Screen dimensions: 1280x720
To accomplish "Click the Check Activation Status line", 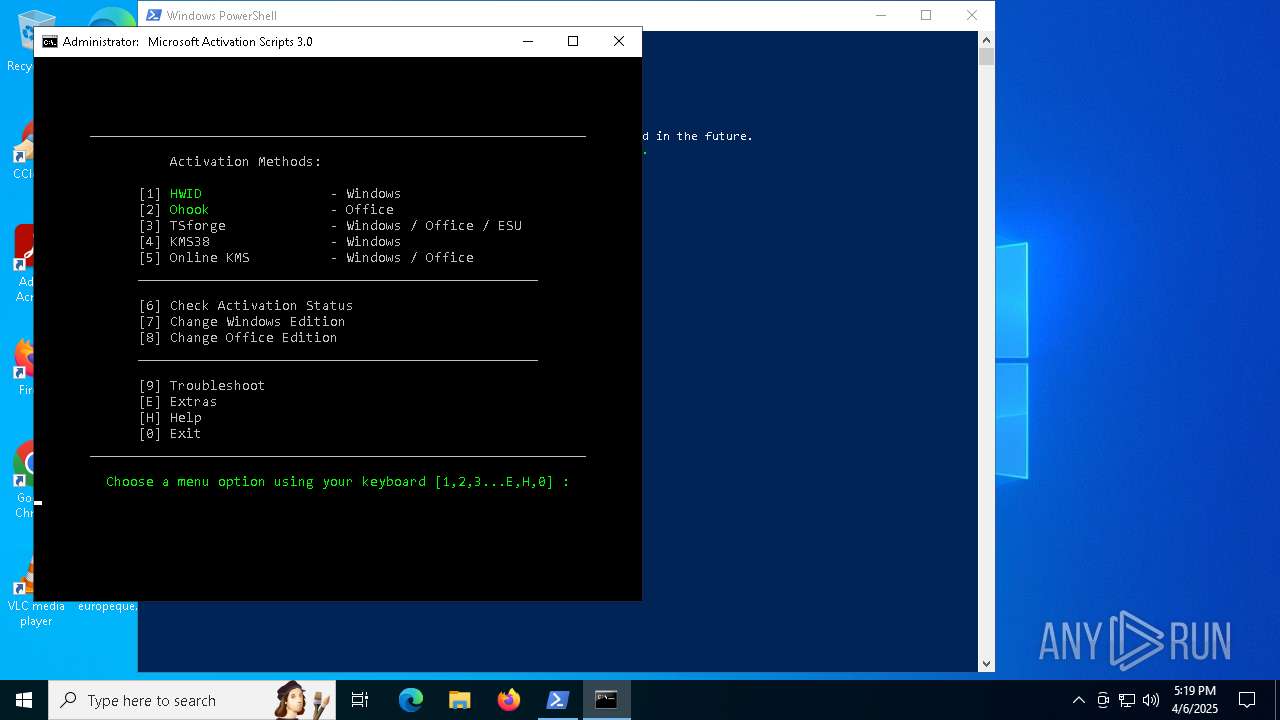I will [246, 305].
